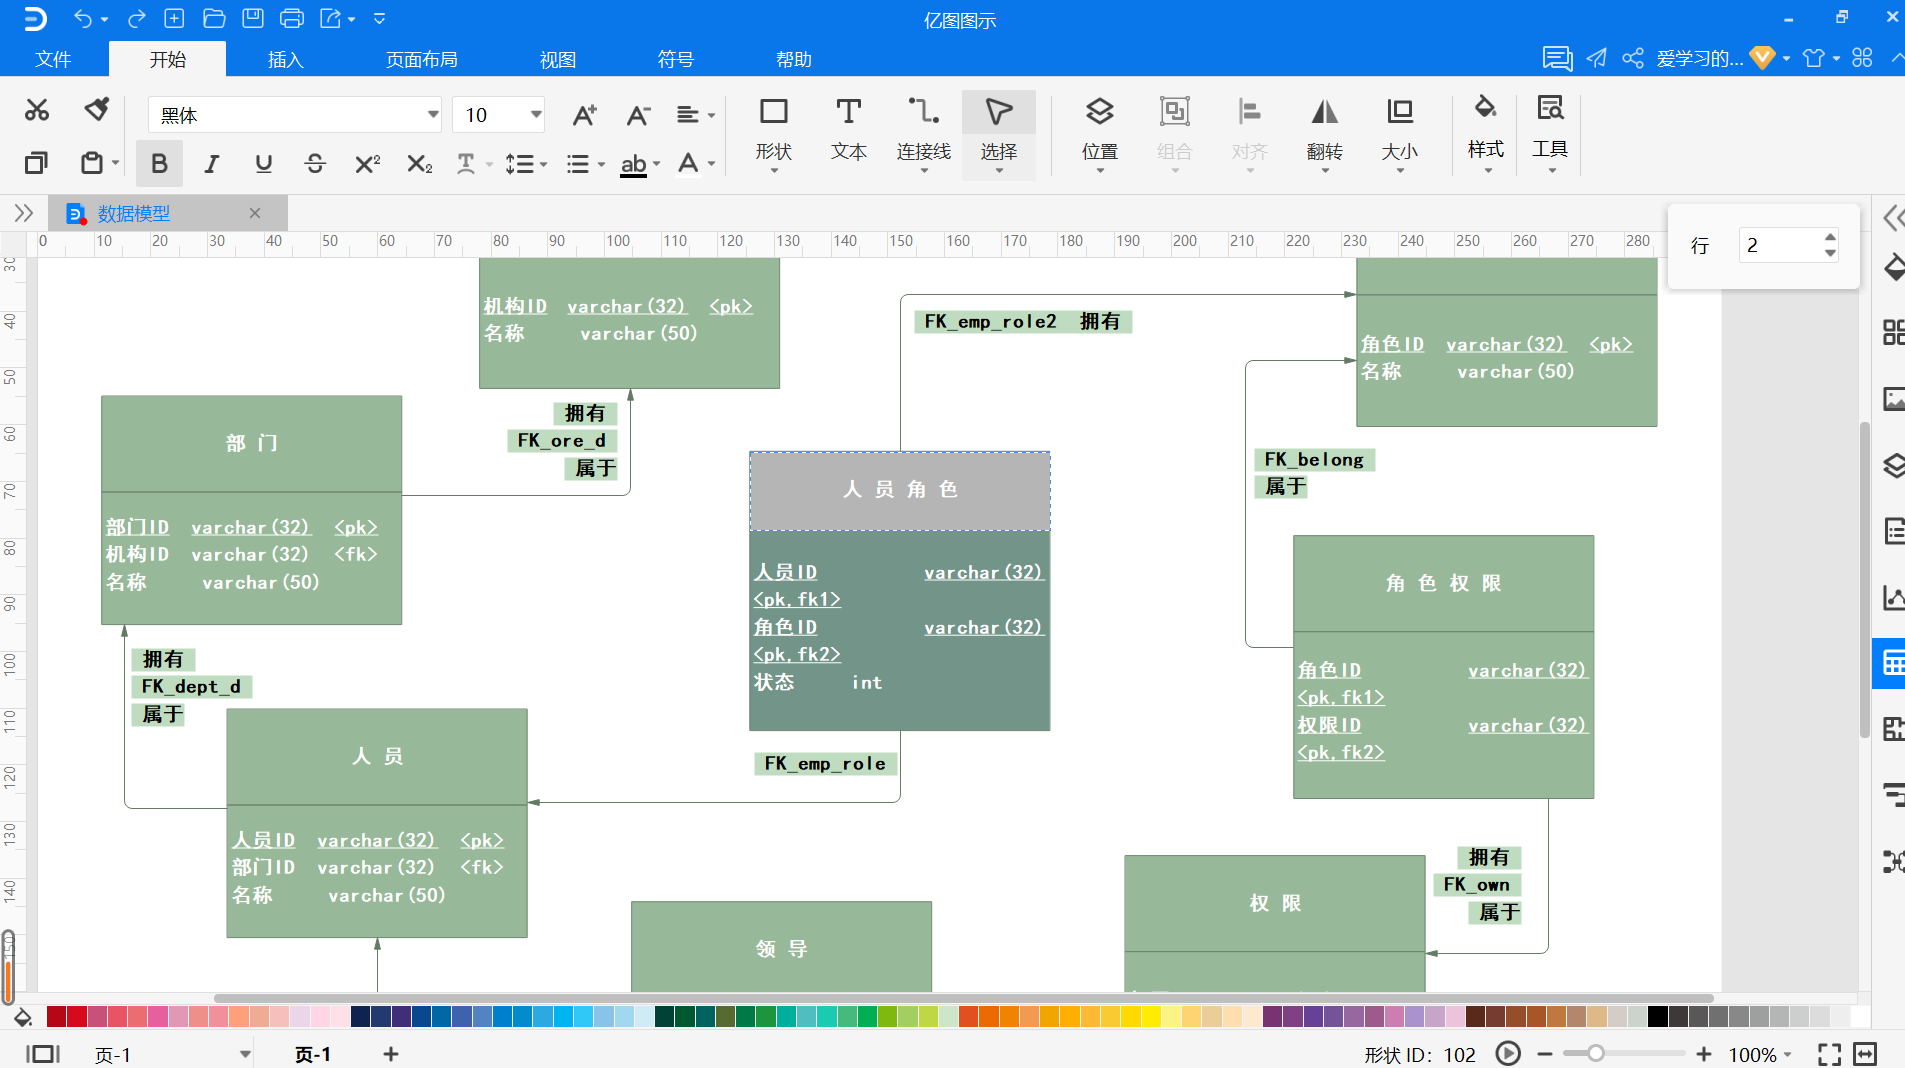
Task: Open the image panel icon in right sidebar
Action: click(1893, 399)
